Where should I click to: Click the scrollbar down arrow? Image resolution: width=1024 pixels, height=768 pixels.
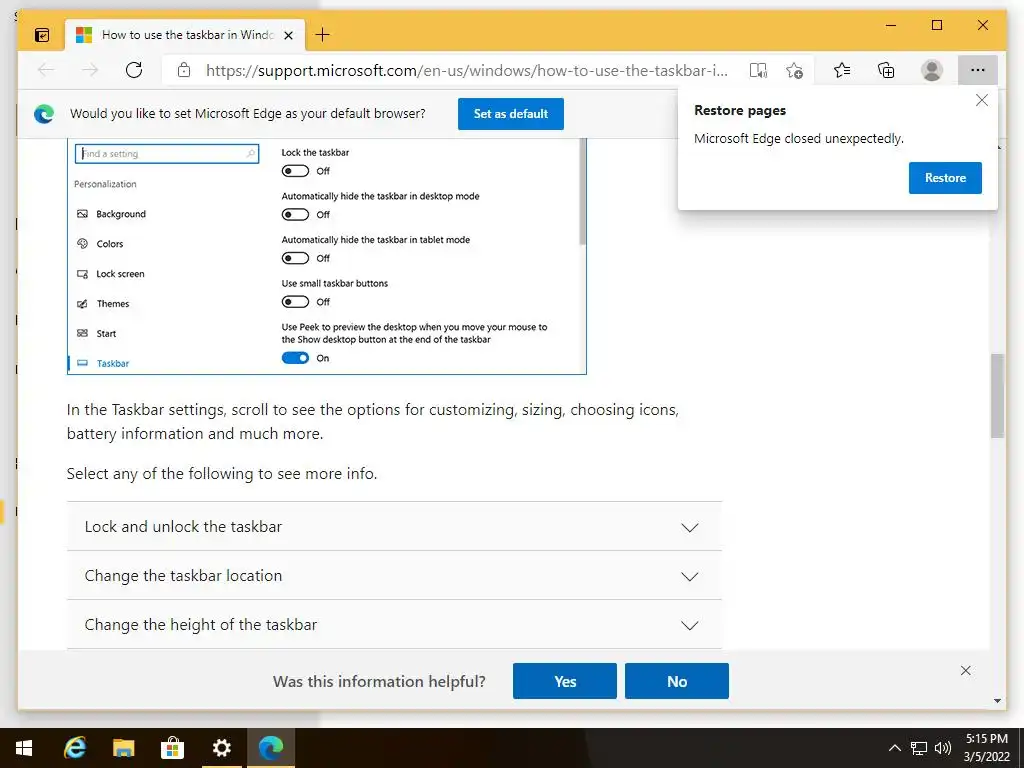[997, 701]
